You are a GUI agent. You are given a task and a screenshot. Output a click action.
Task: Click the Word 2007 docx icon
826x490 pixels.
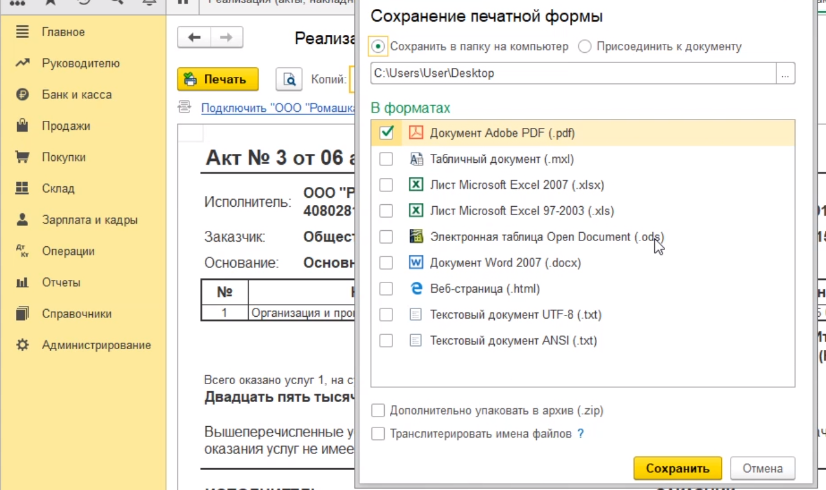pyautogui.click(x=416, y=262)
